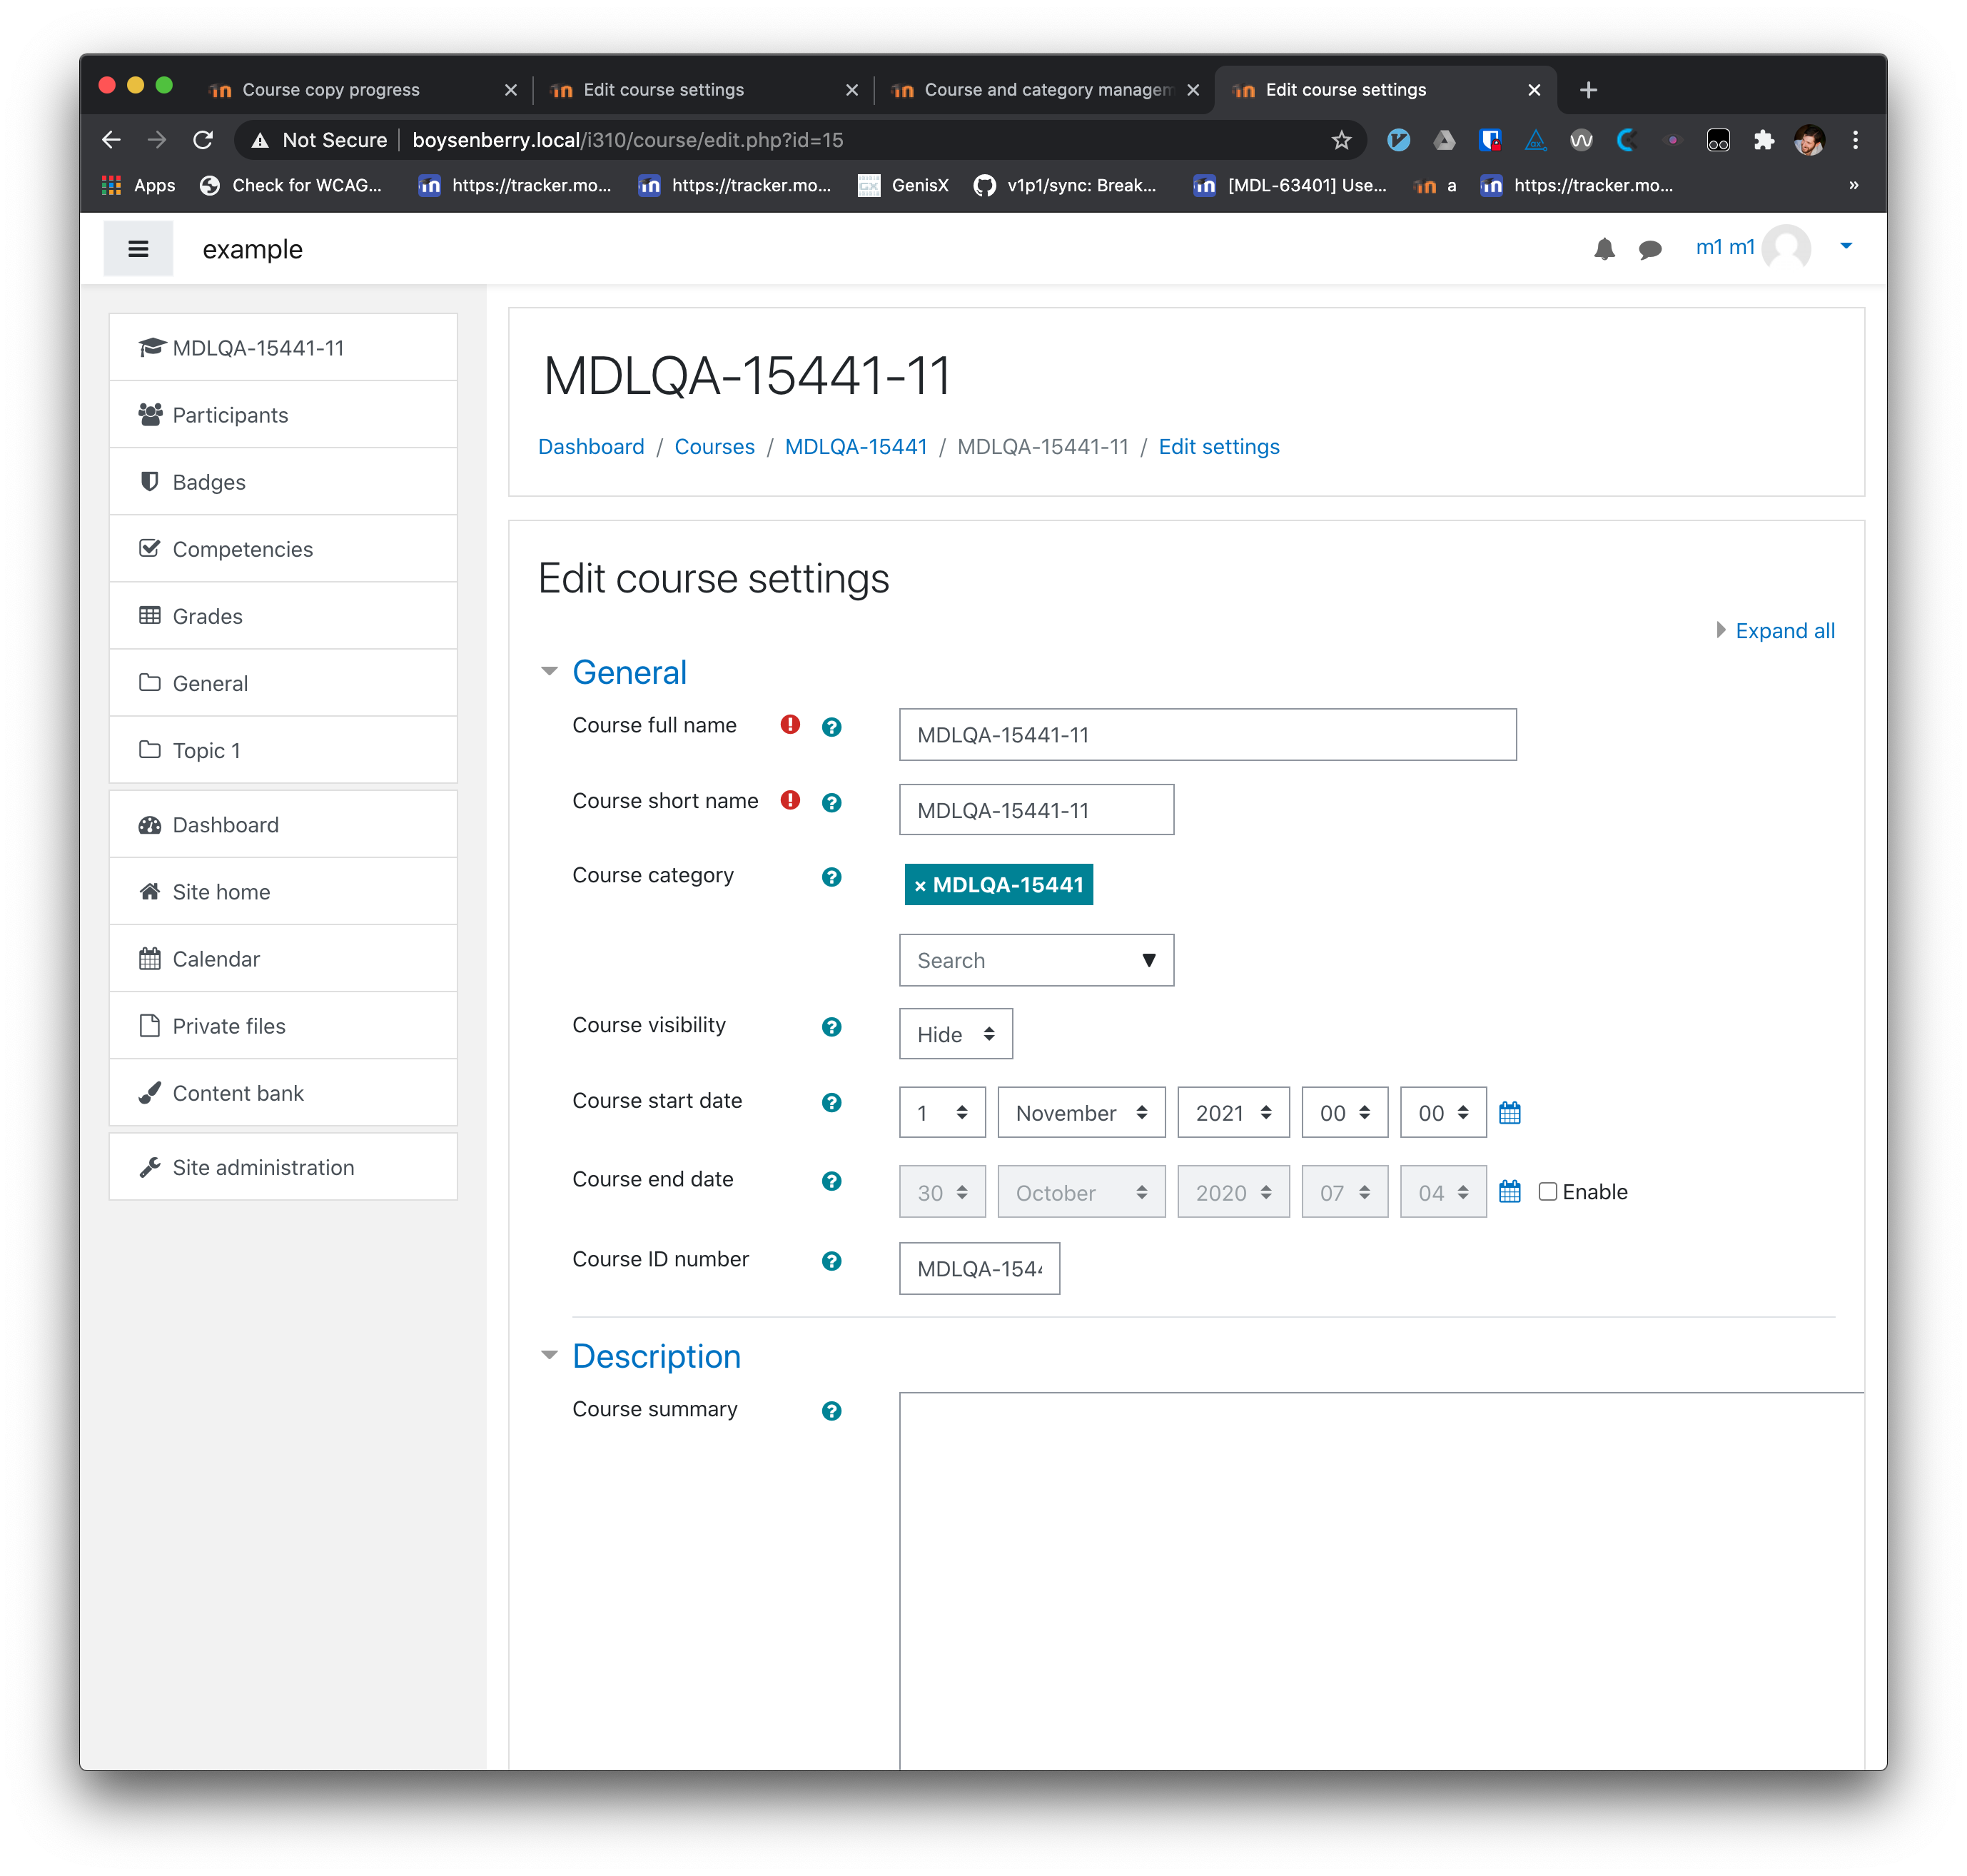The width and height of the screenshot is (1967, 1876).
Task: Open Participants in the side menu
Action: point(283,415)
